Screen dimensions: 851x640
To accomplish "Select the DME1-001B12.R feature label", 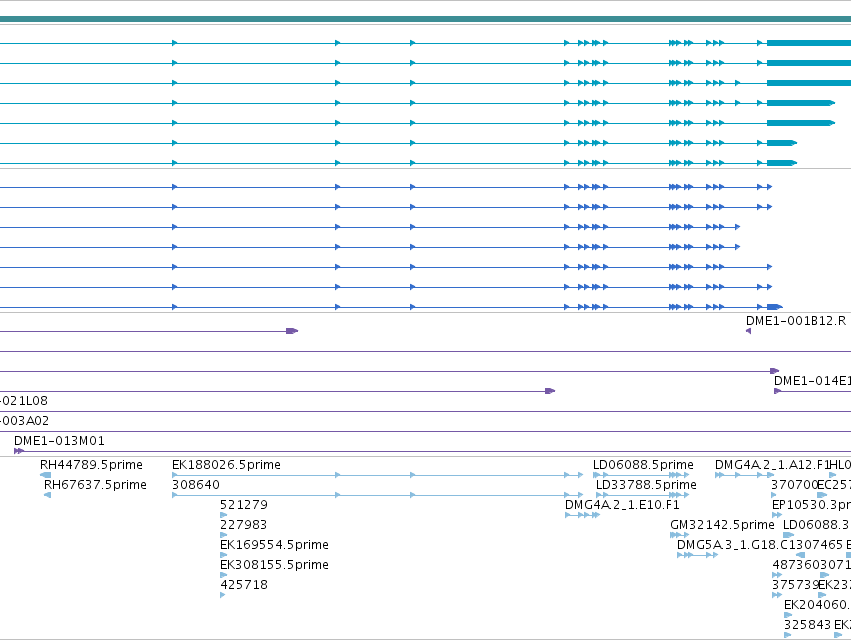I will 796,321.
